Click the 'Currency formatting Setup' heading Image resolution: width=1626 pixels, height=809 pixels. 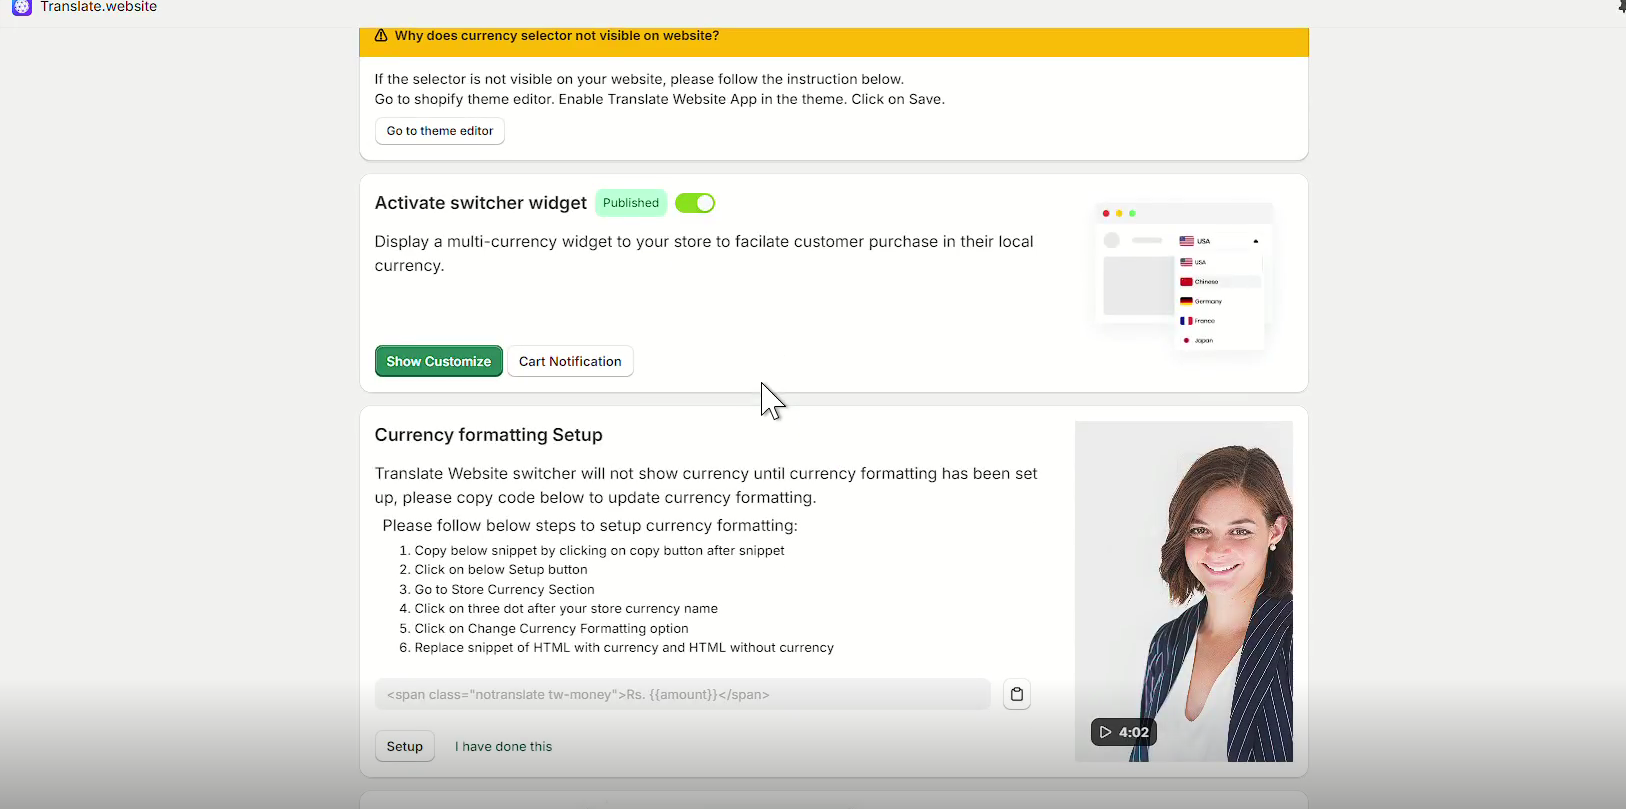click(x=489, y=435)
